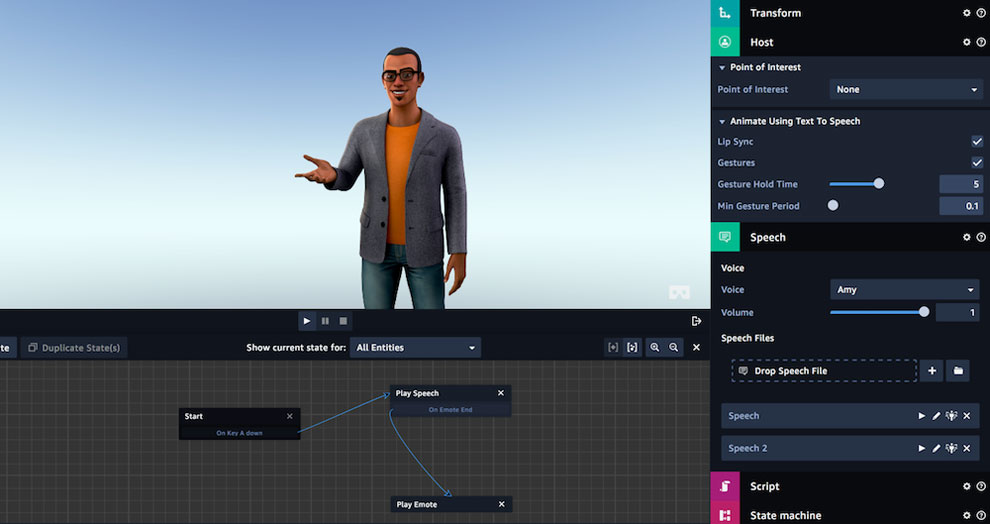
Task: Open the Point of Interest dropdown
Action: click(906, 90)
